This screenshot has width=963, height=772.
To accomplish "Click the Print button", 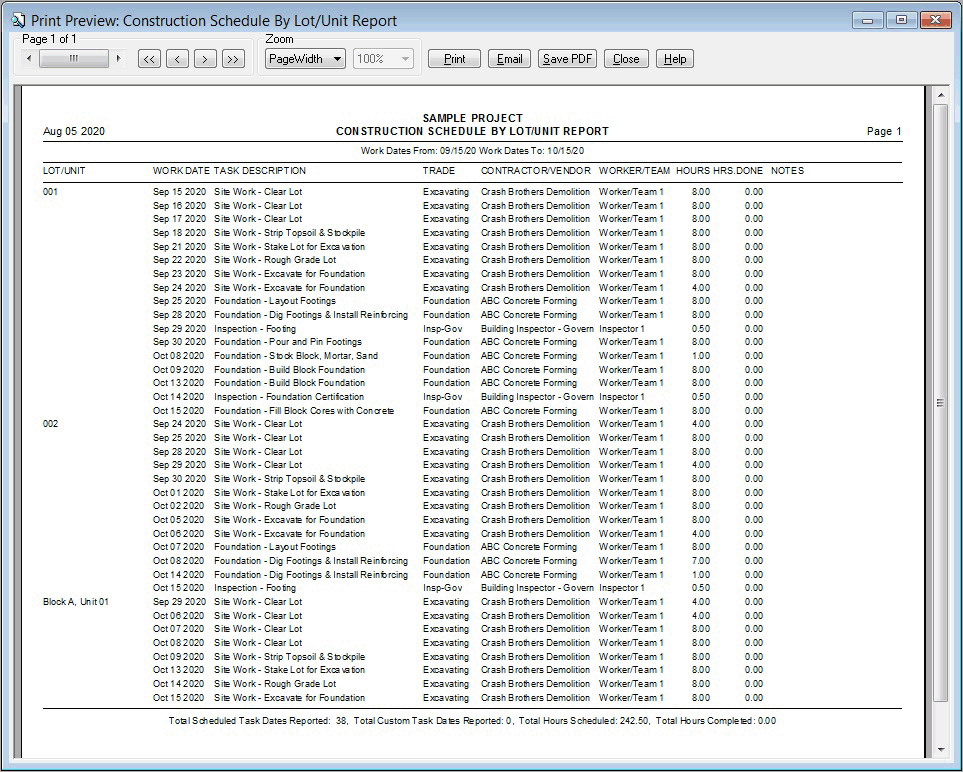I will click(x=454, y=59).
